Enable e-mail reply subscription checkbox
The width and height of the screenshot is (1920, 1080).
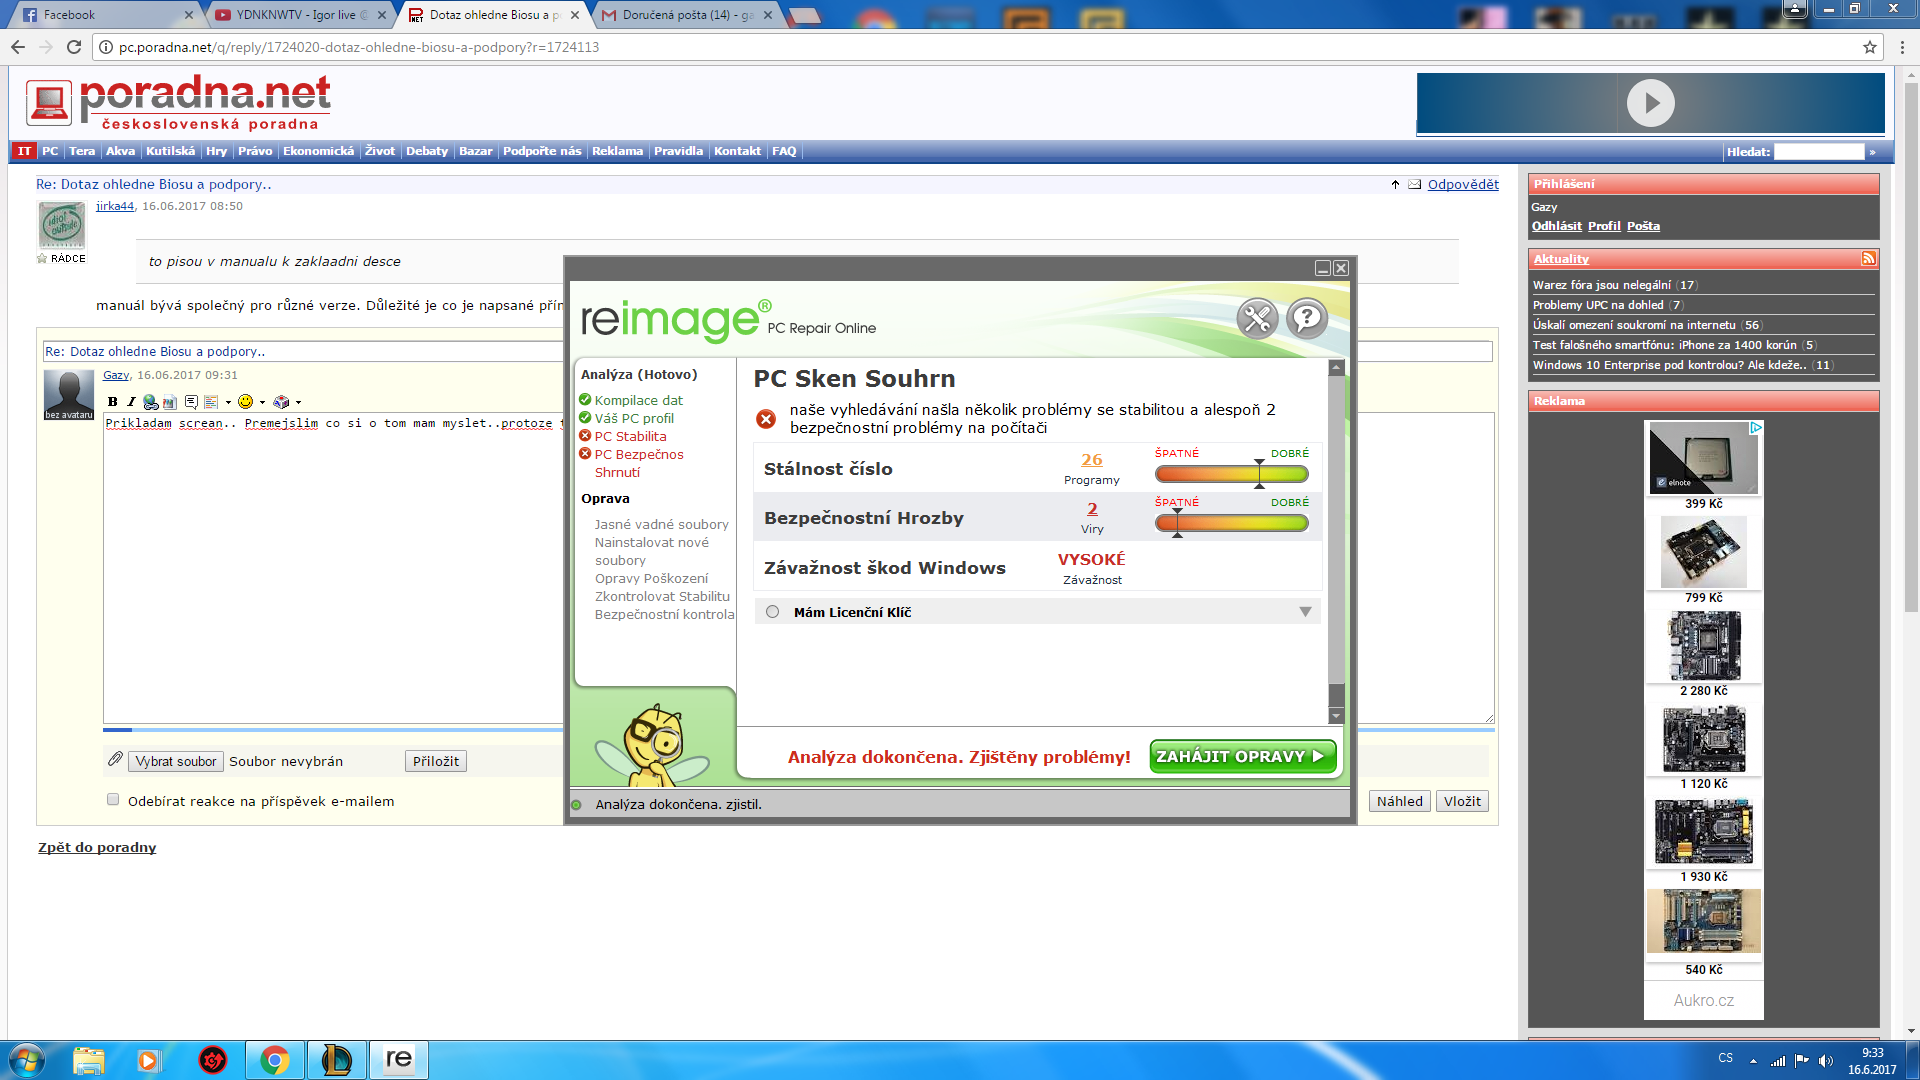click(x=113, y=800)
